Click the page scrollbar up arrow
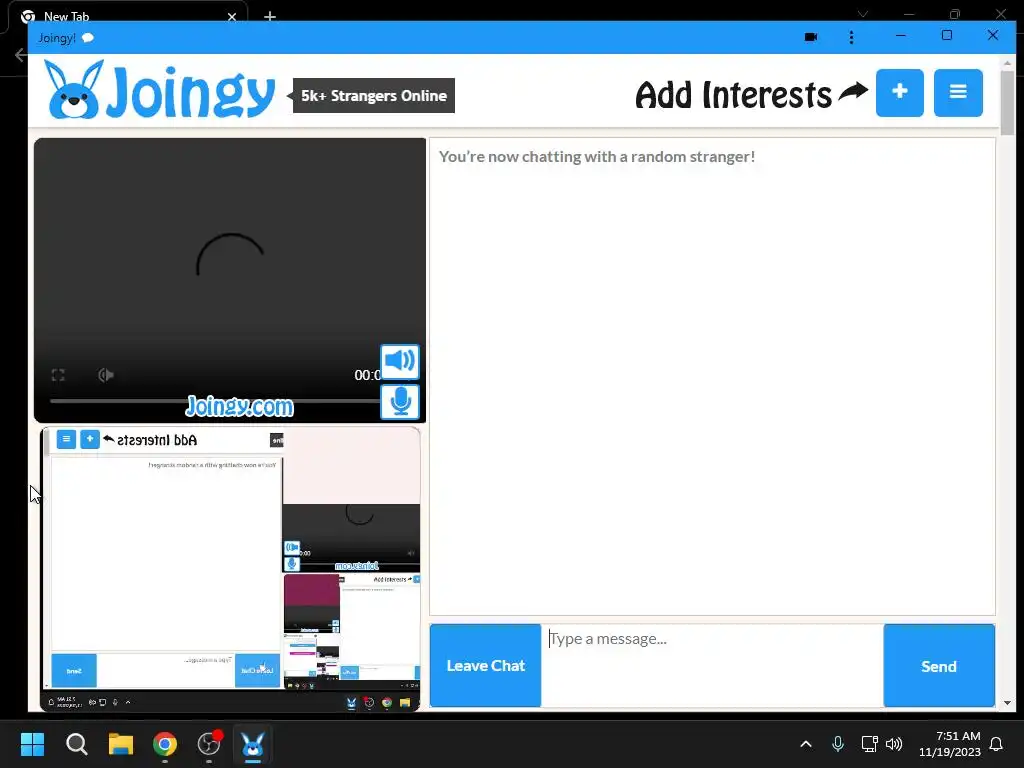 point(1007,63)
